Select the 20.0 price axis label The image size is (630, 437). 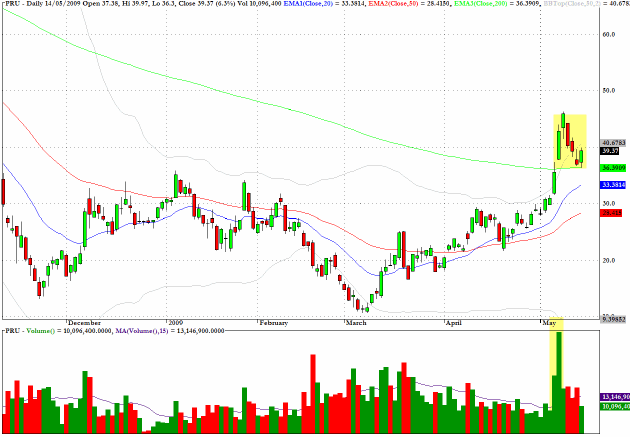(x=609, y=260)
